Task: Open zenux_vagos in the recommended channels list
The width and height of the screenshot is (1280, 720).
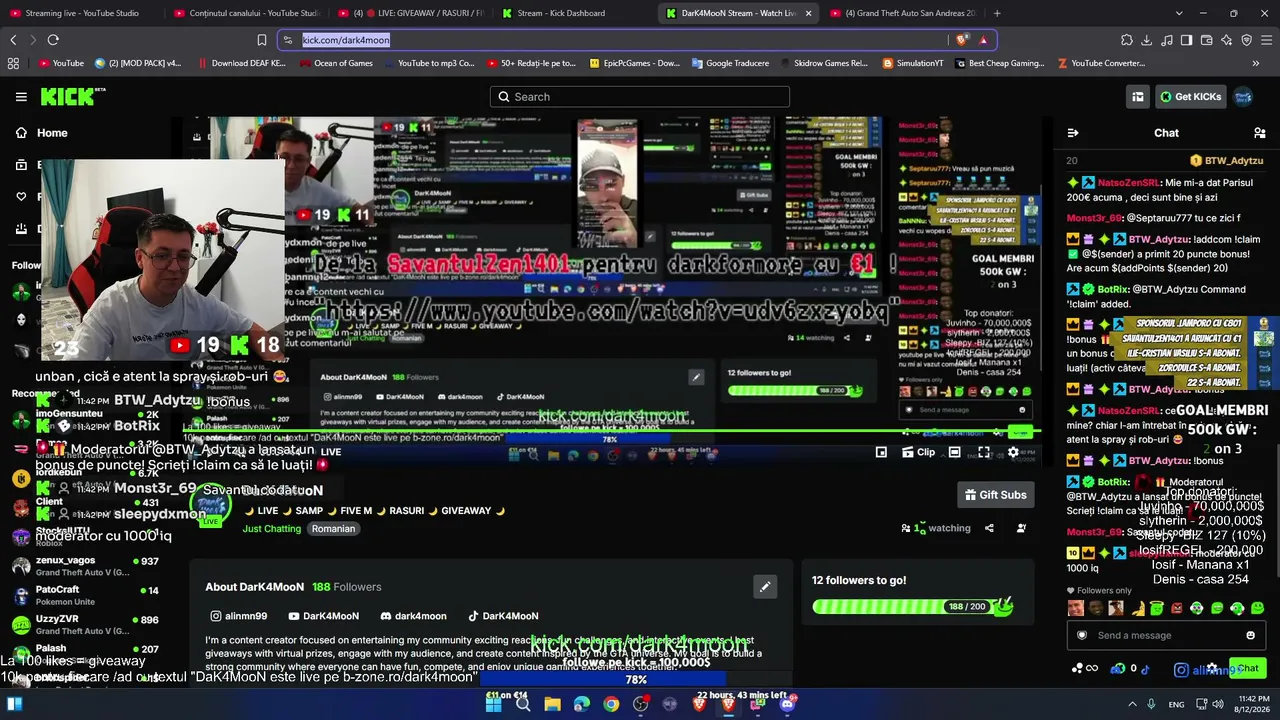Action: [85, 566]
